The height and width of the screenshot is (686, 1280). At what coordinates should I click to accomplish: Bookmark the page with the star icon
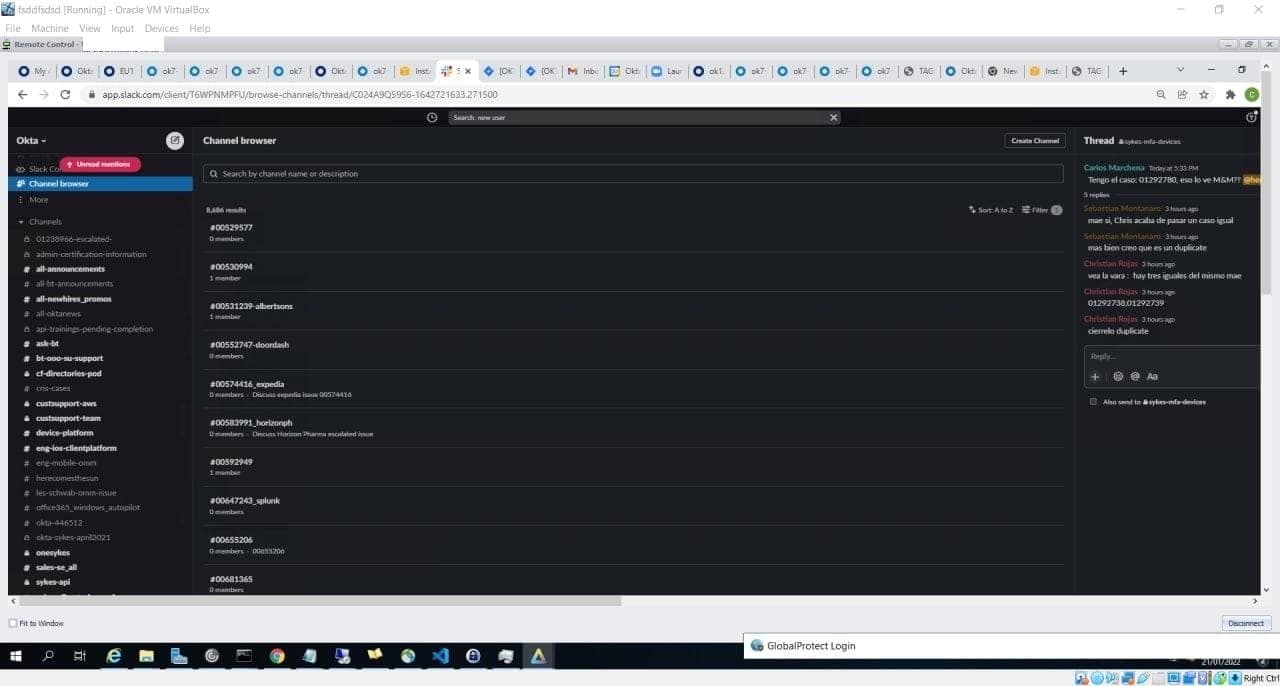[x=1204, y=94]
